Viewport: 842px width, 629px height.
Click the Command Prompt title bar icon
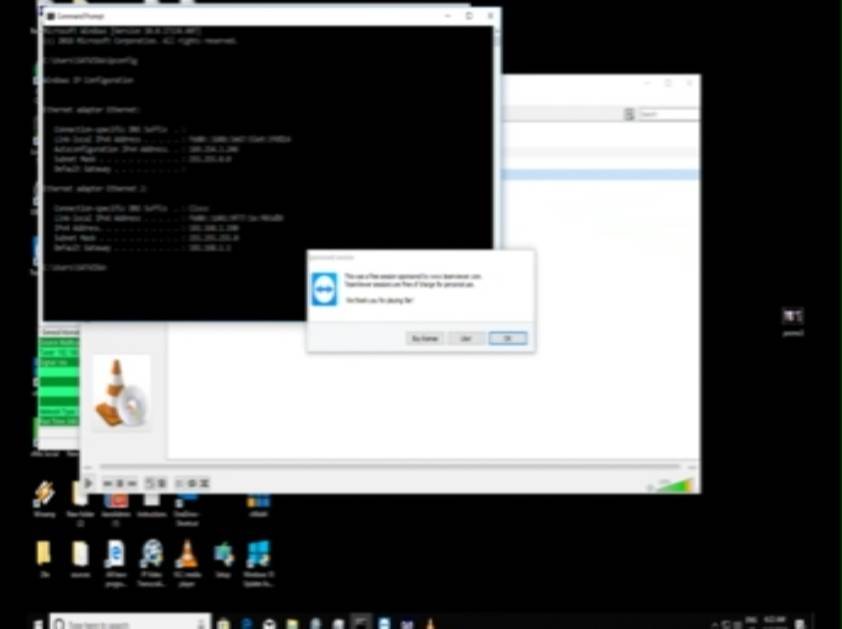(51, 16)
